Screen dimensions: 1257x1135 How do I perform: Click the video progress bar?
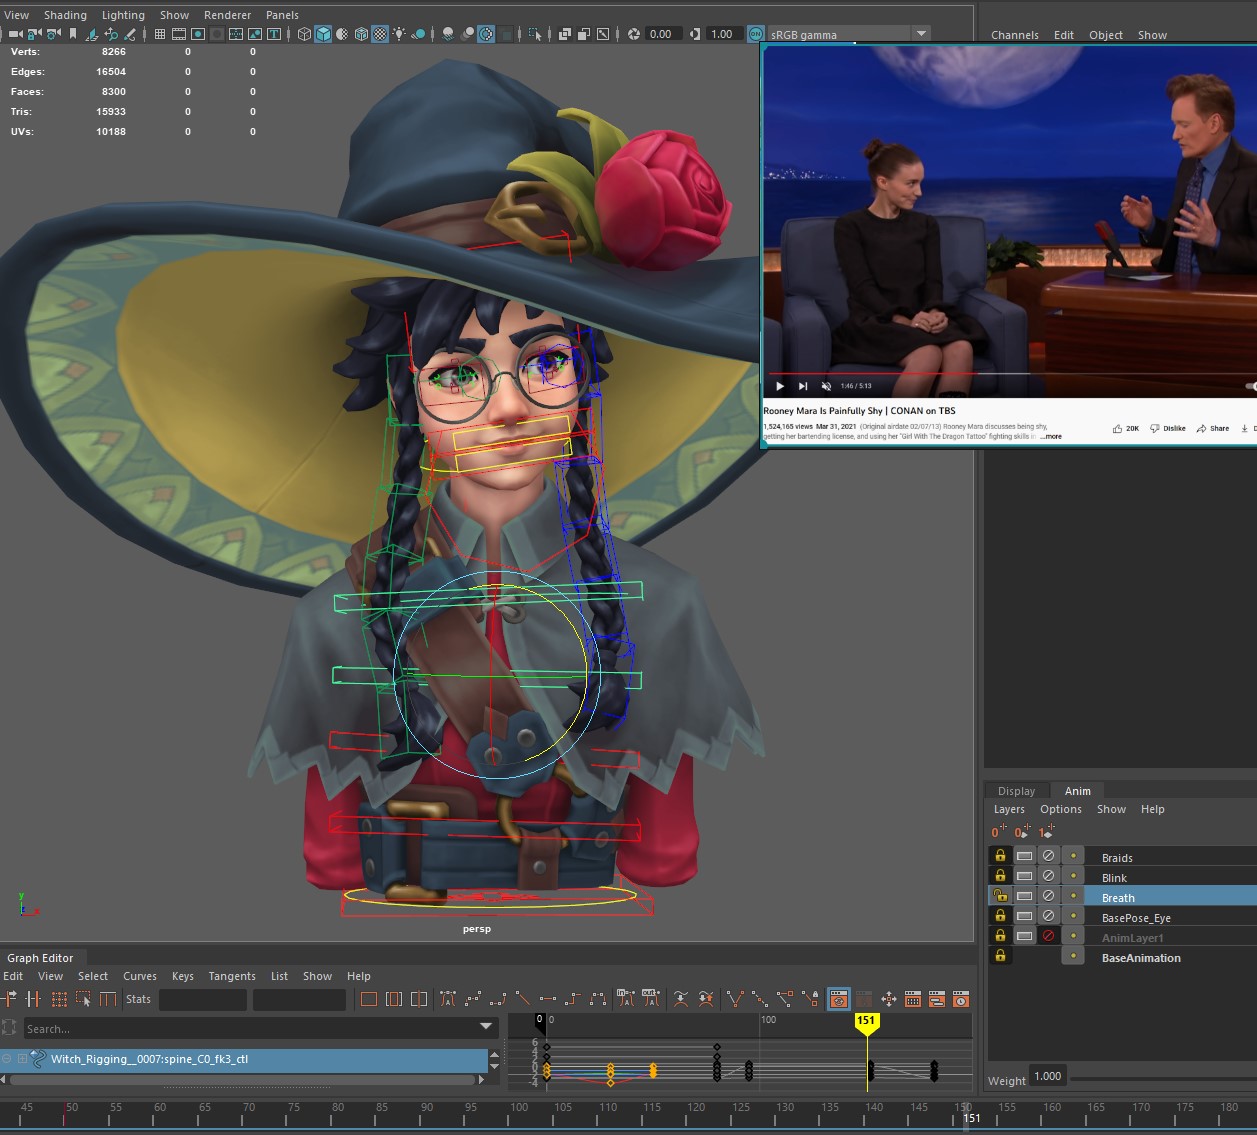(1000, 374)
